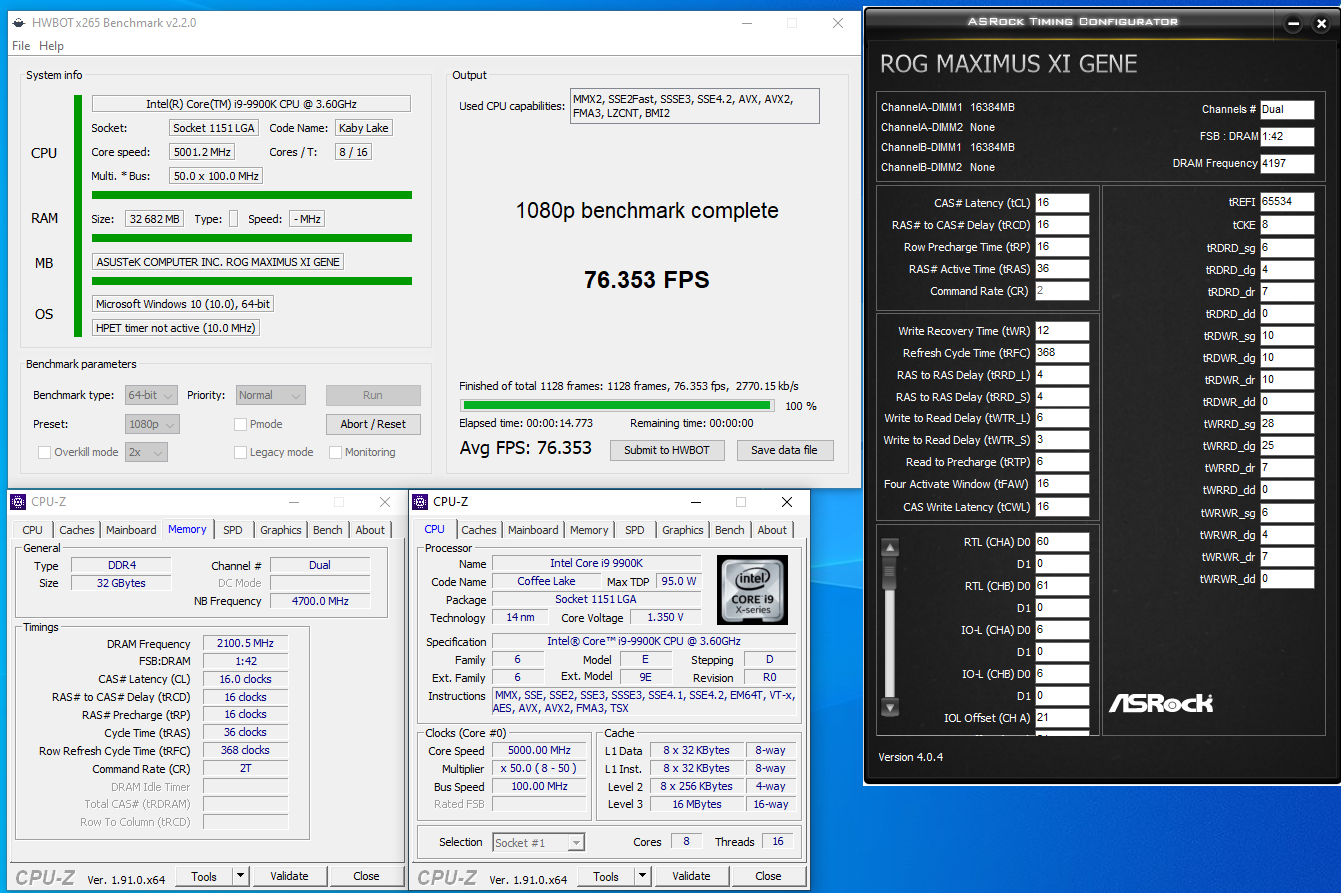
Task: Open the Overkill mode 2x multiplier dropdown
Action: point(146,452)
